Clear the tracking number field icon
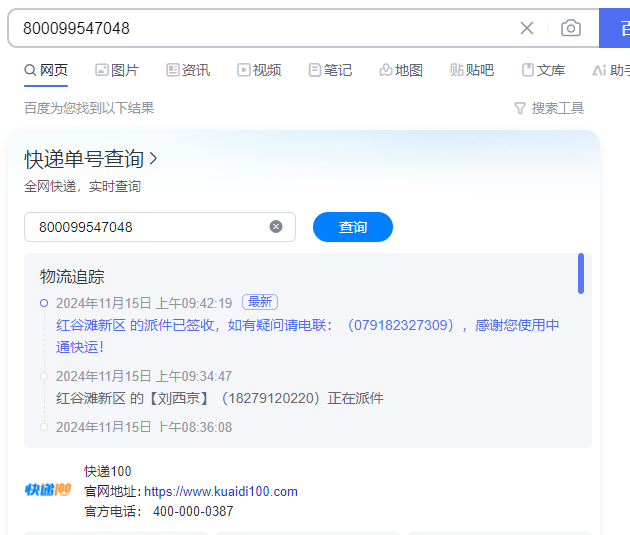Screen dimensions: 630x535 click(x=276, y=227)
